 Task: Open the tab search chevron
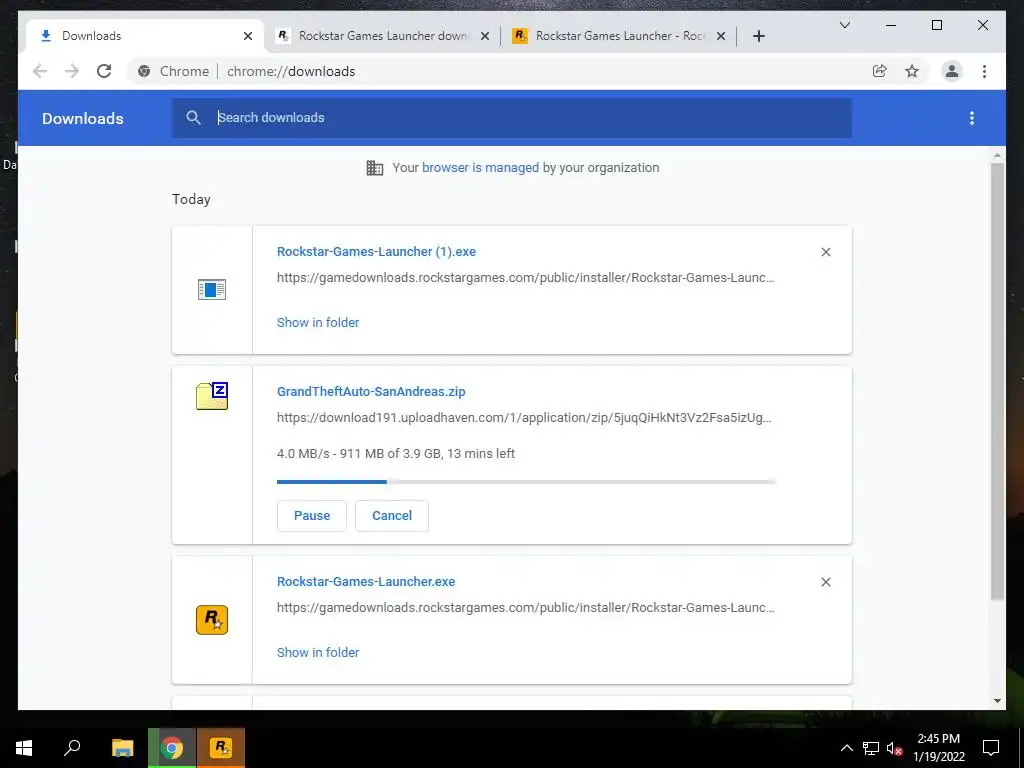844,25
